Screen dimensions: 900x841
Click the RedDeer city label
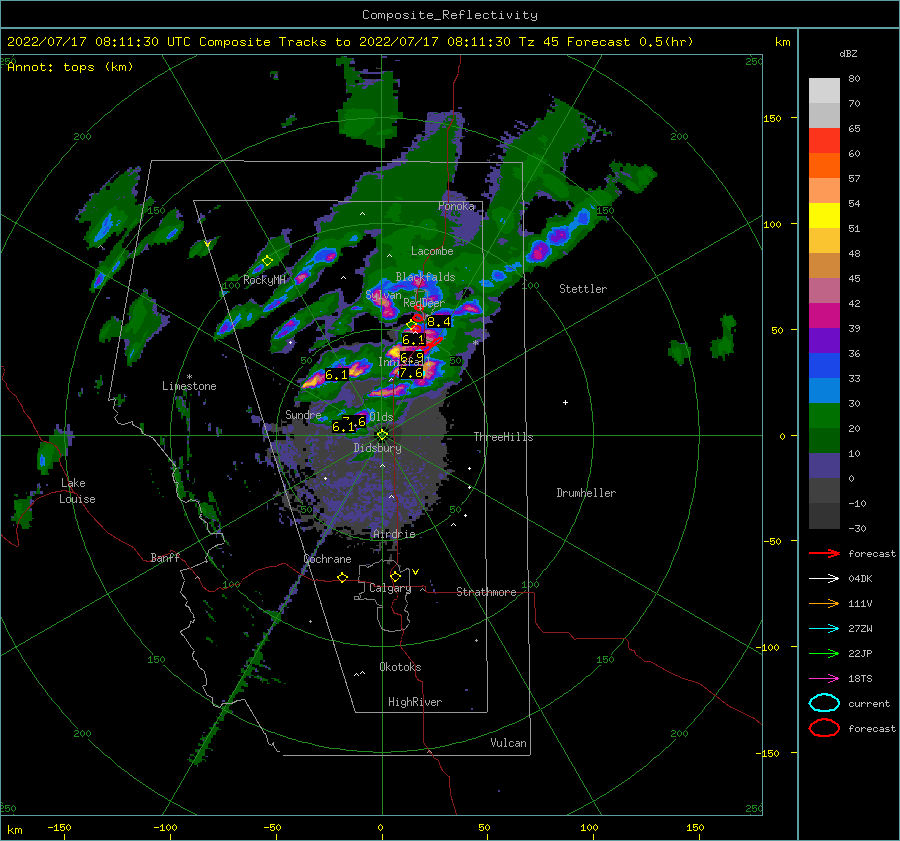[424, 303]
